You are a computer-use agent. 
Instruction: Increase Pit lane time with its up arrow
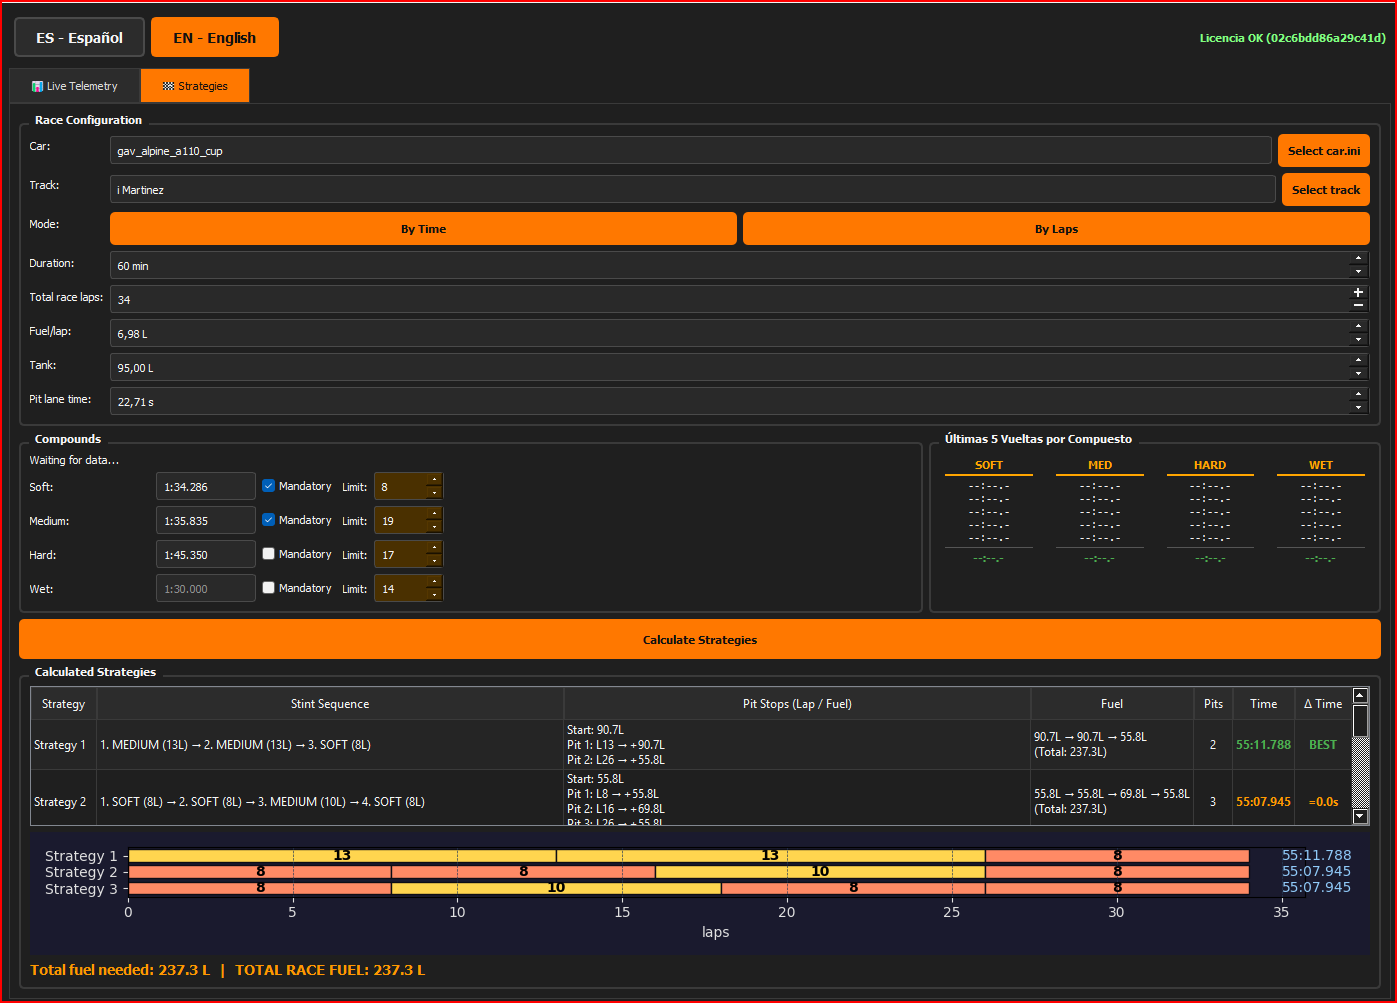coord(1358,395)
